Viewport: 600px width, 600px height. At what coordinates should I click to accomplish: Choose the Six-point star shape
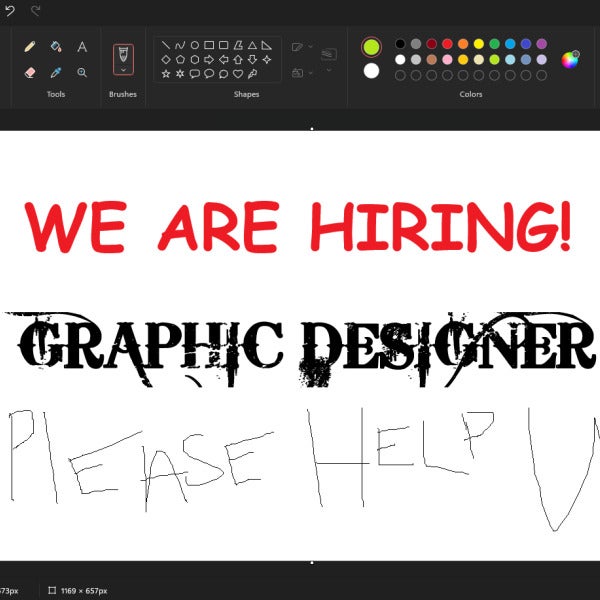pos(180,73)
